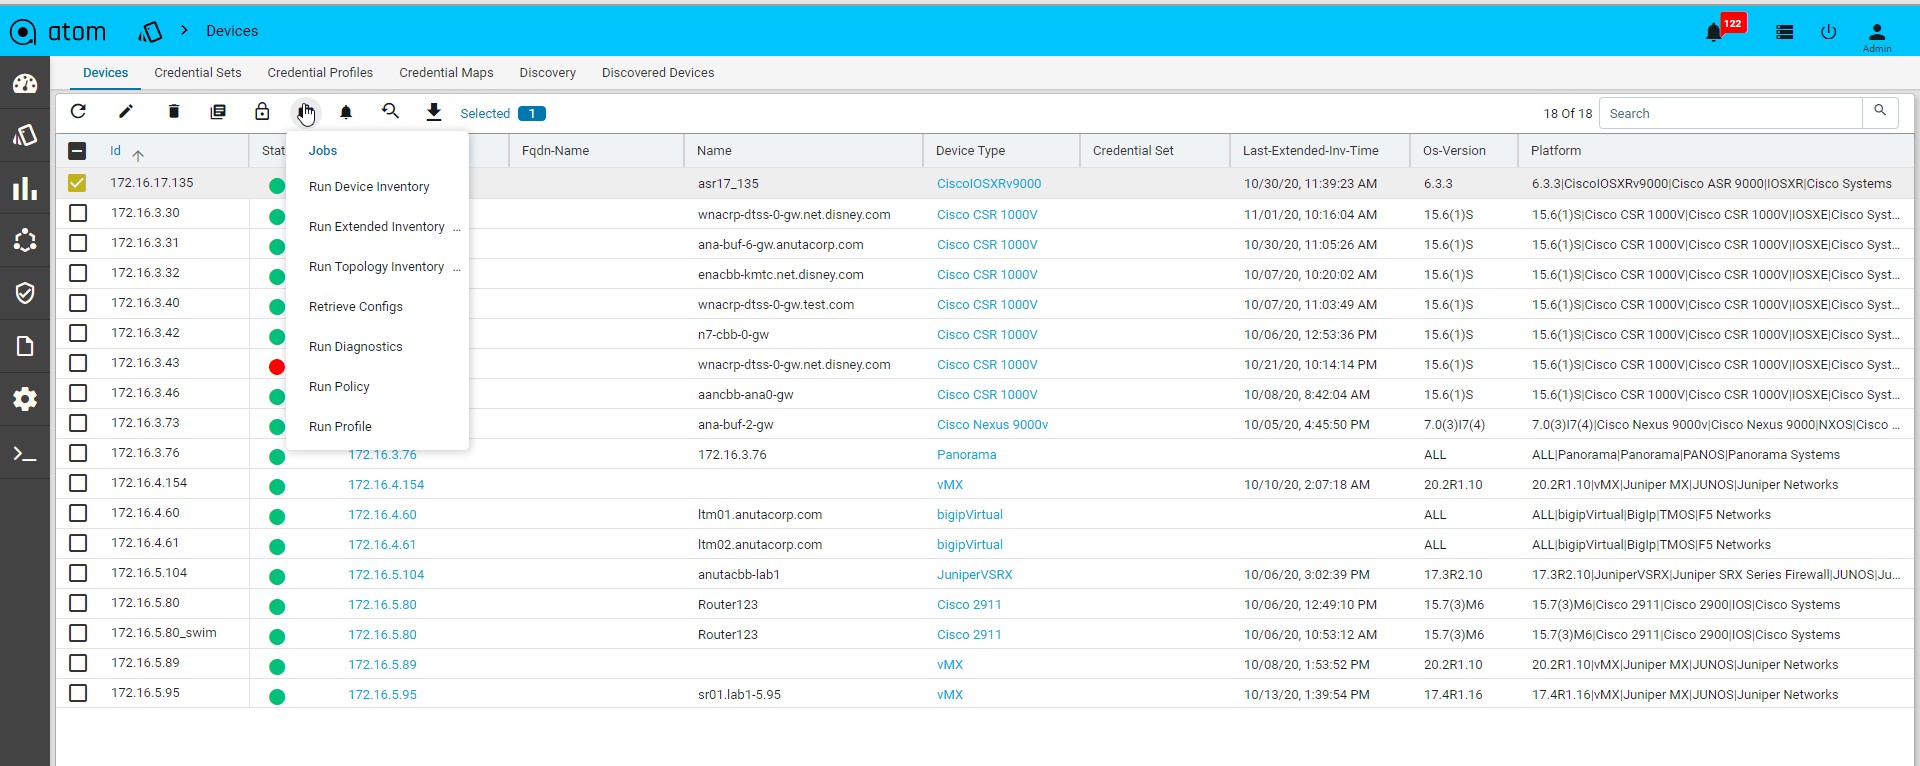The width and height of the screenshot is (1920, 766).
Task: Select Run Extended Inventory from Jobs menu
Action: 377,227
